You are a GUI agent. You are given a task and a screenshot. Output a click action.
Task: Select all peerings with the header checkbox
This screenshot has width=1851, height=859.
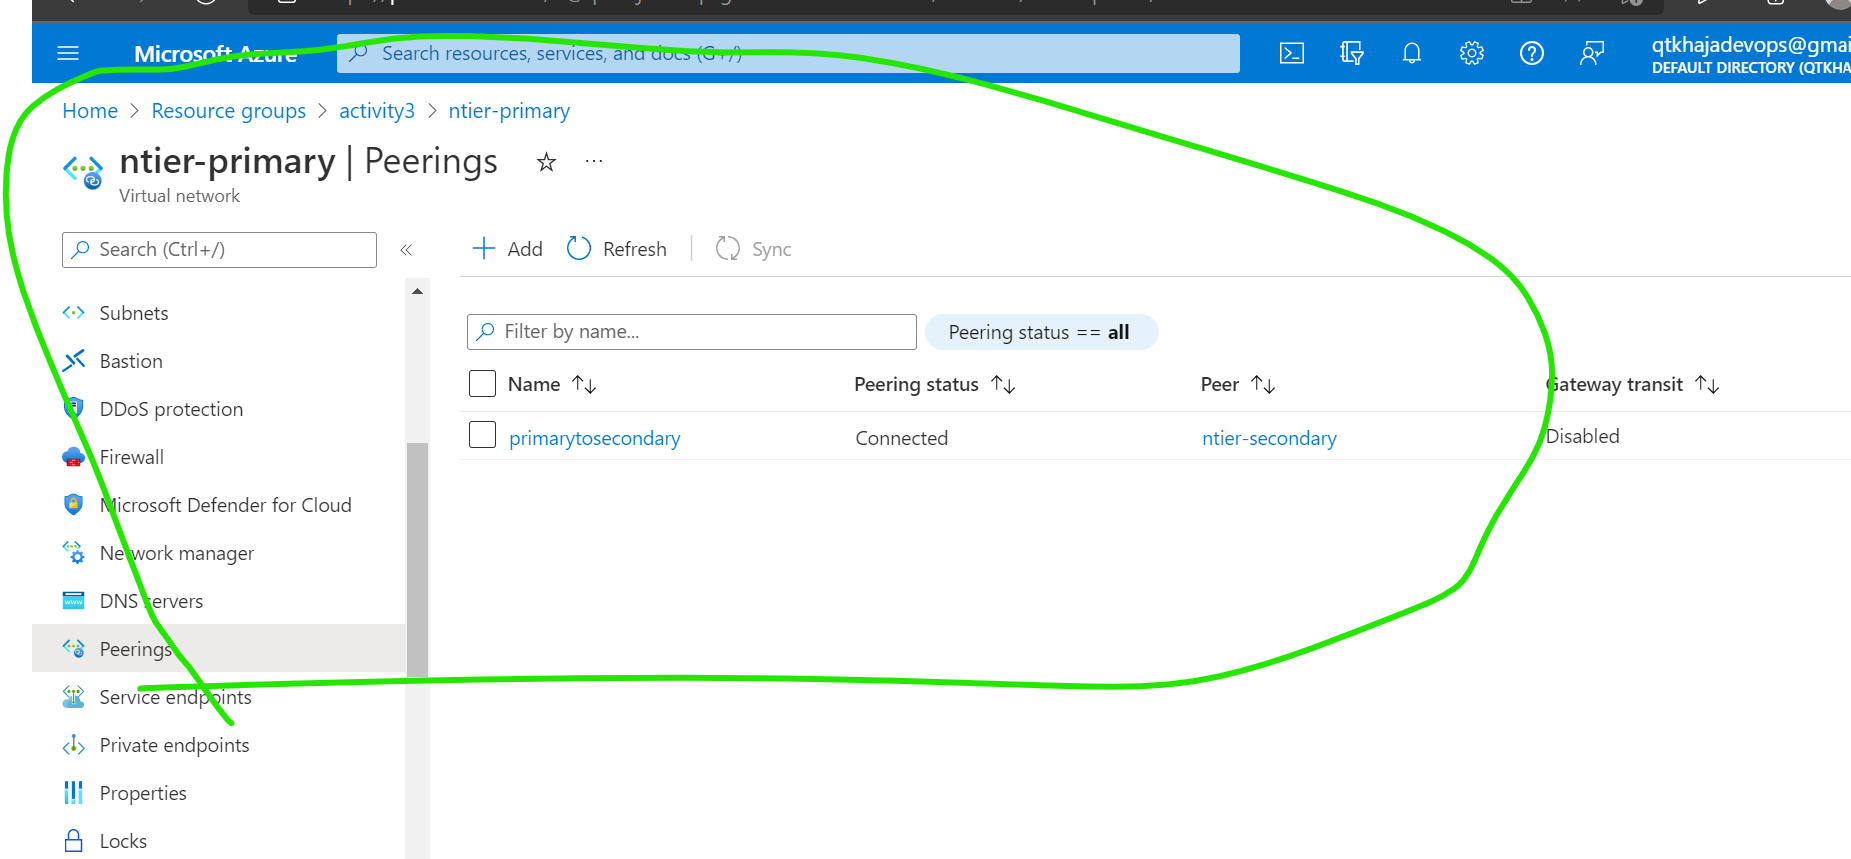(482, 384)
